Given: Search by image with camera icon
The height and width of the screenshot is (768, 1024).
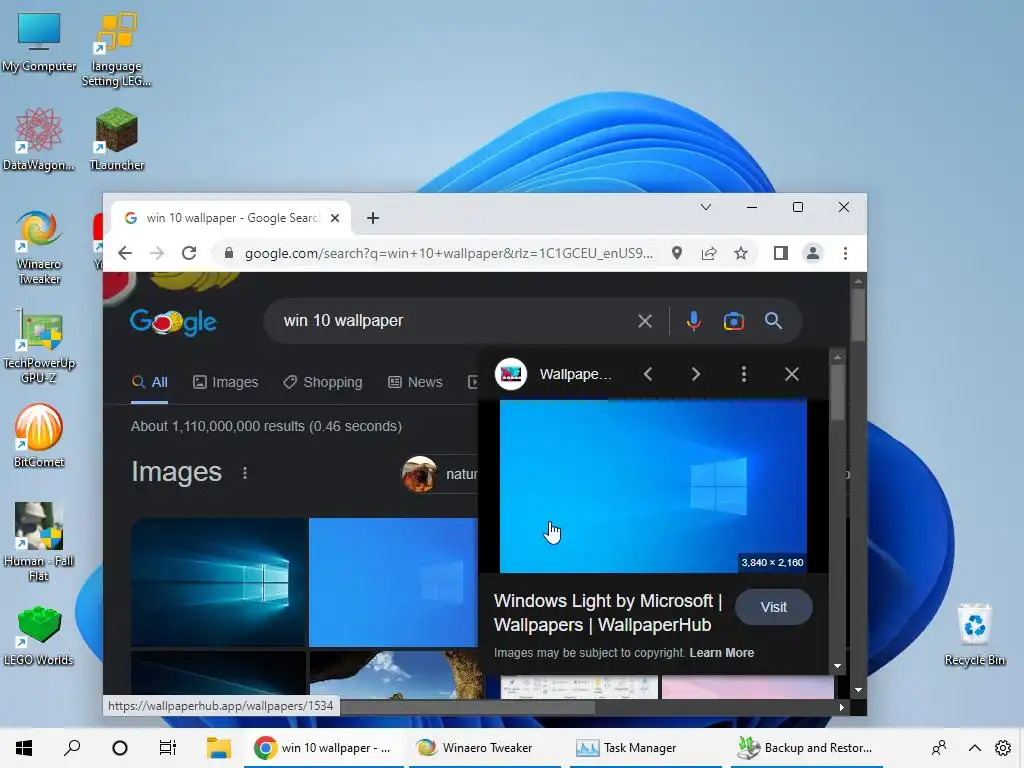Looking at the screenshot, I should [733, 321].
